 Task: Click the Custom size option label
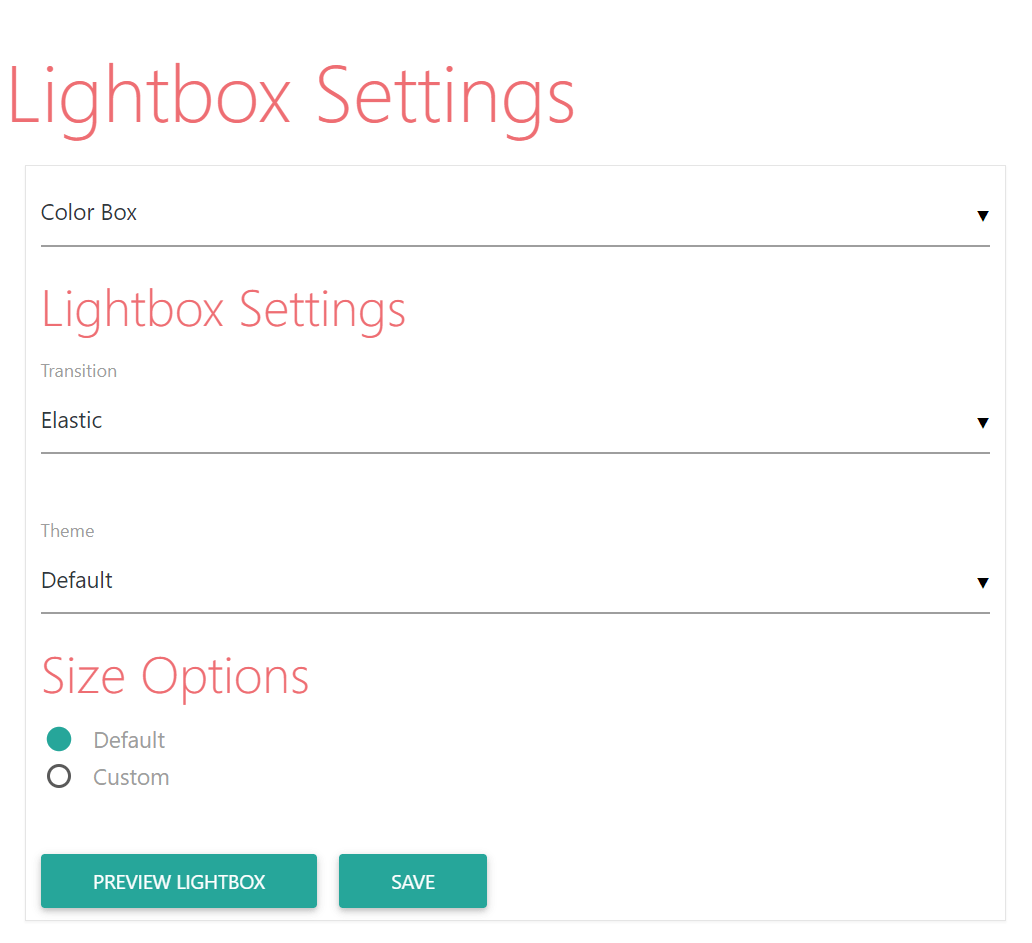131,777
